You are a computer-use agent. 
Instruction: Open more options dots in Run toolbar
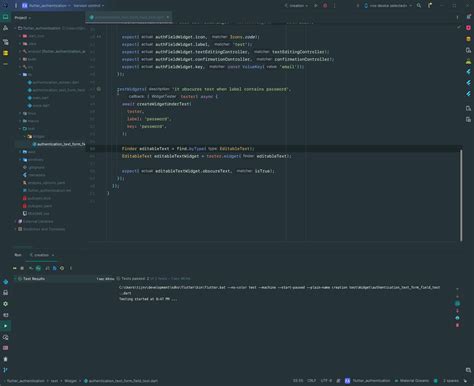[x=70, y=268]
